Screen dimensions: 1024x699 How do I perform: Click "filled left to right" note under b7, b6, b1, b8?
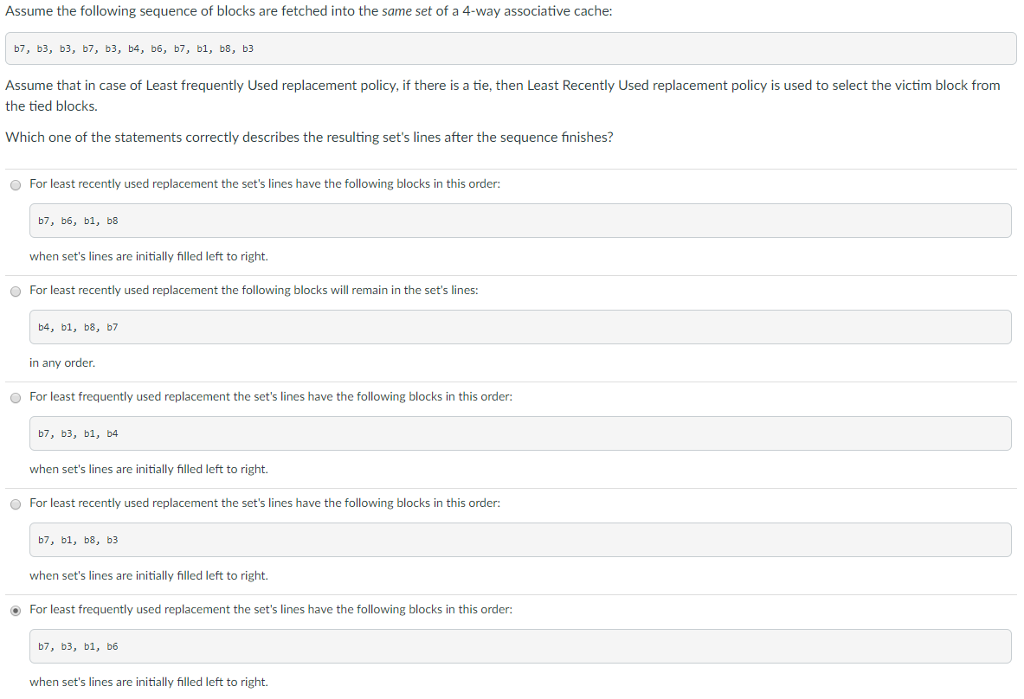tap(149, 257)
